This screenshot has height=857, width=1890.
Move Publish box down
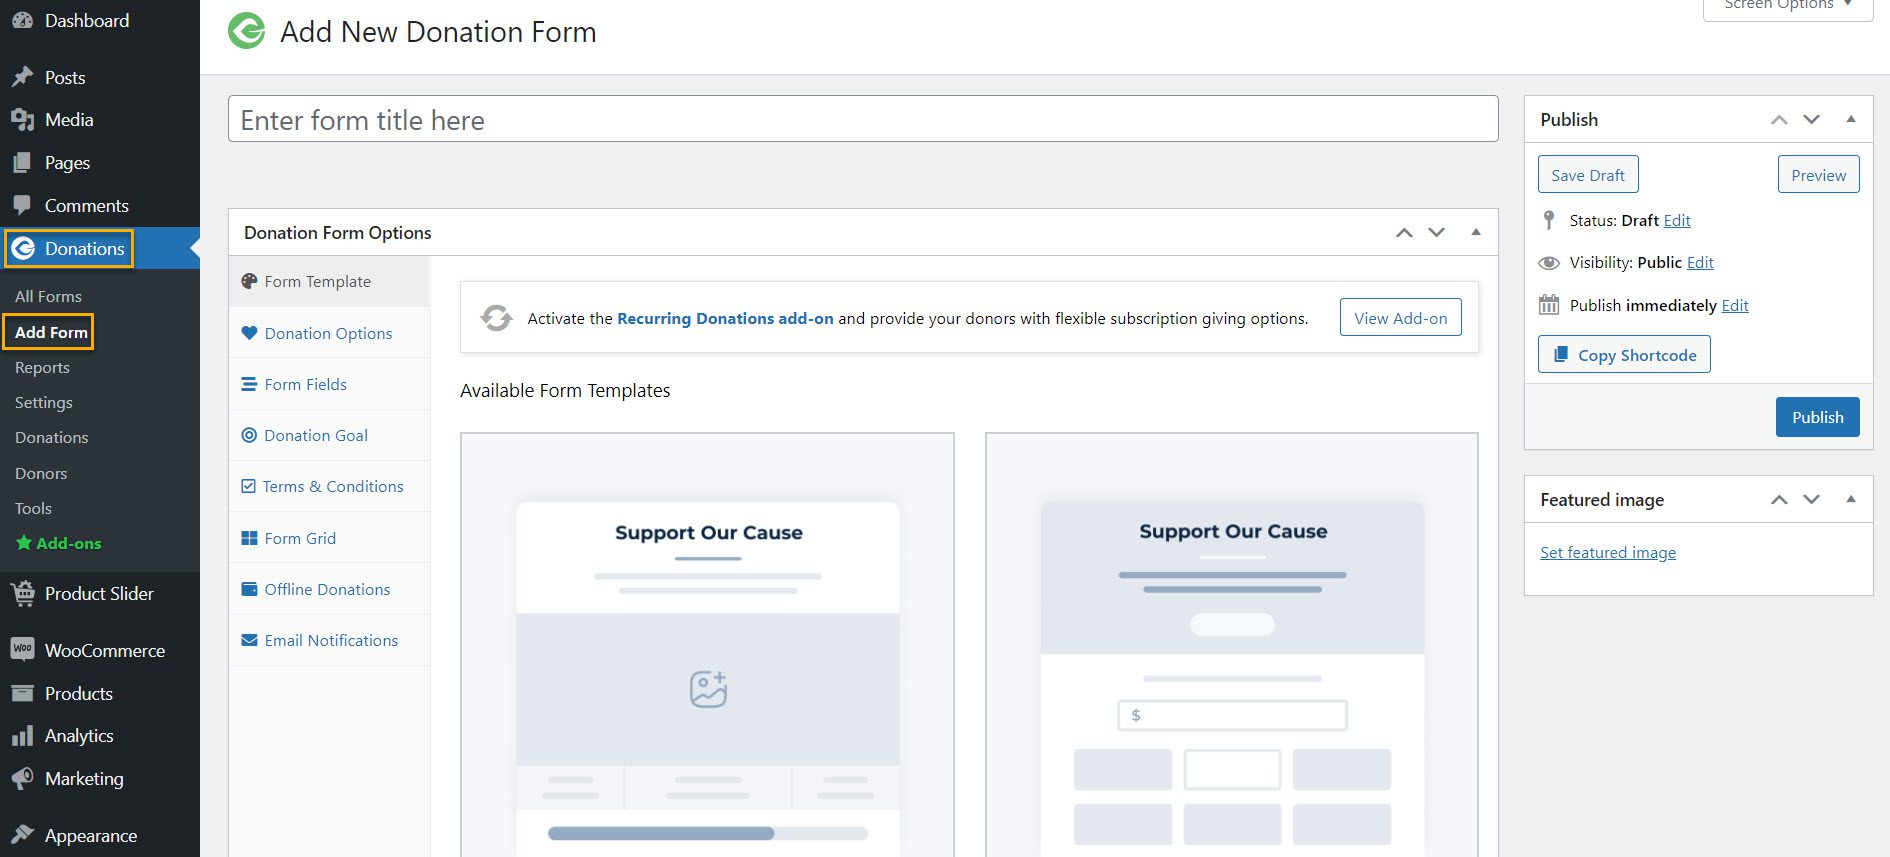tap(1811, 119)
